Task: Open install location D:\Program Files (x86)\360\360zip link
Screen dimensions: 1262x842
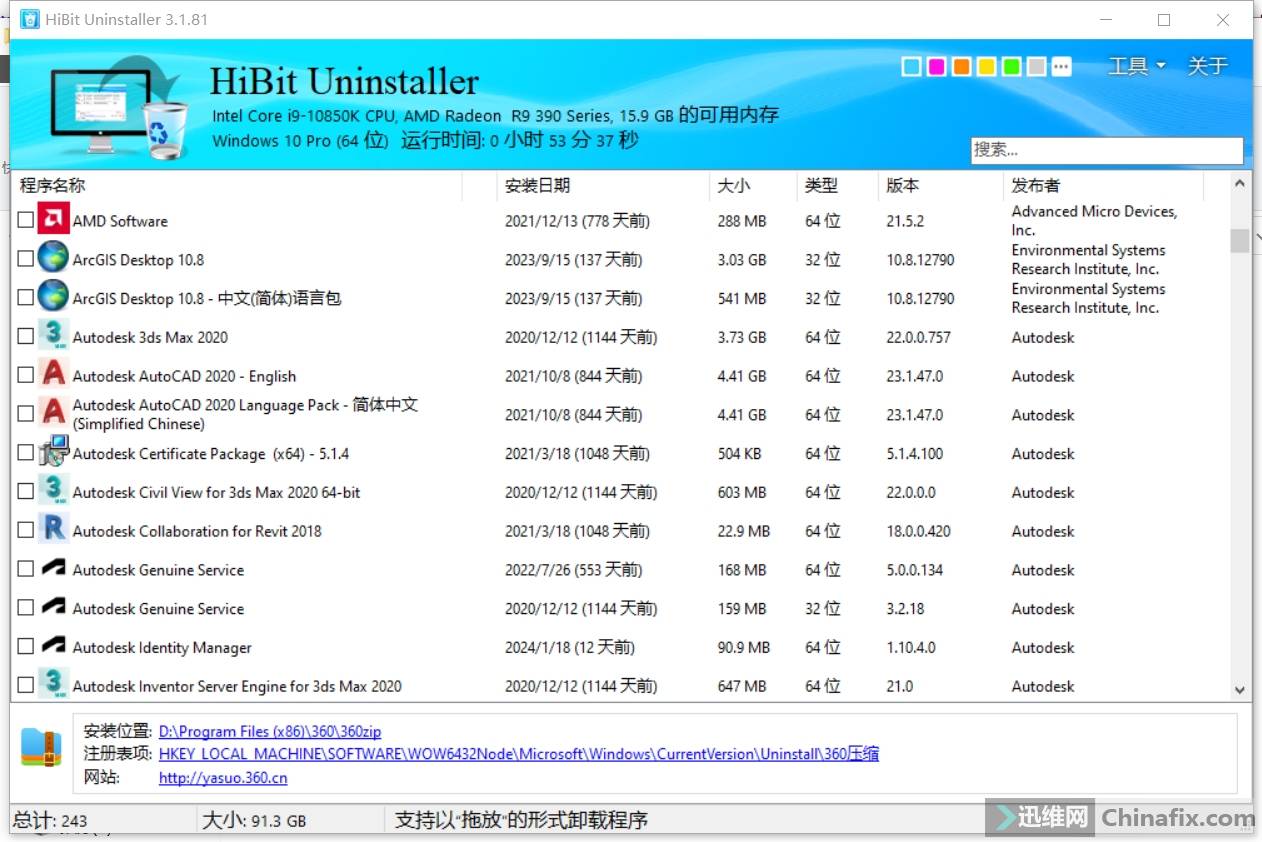Action: pyautogui.click(x=270, y=731)
